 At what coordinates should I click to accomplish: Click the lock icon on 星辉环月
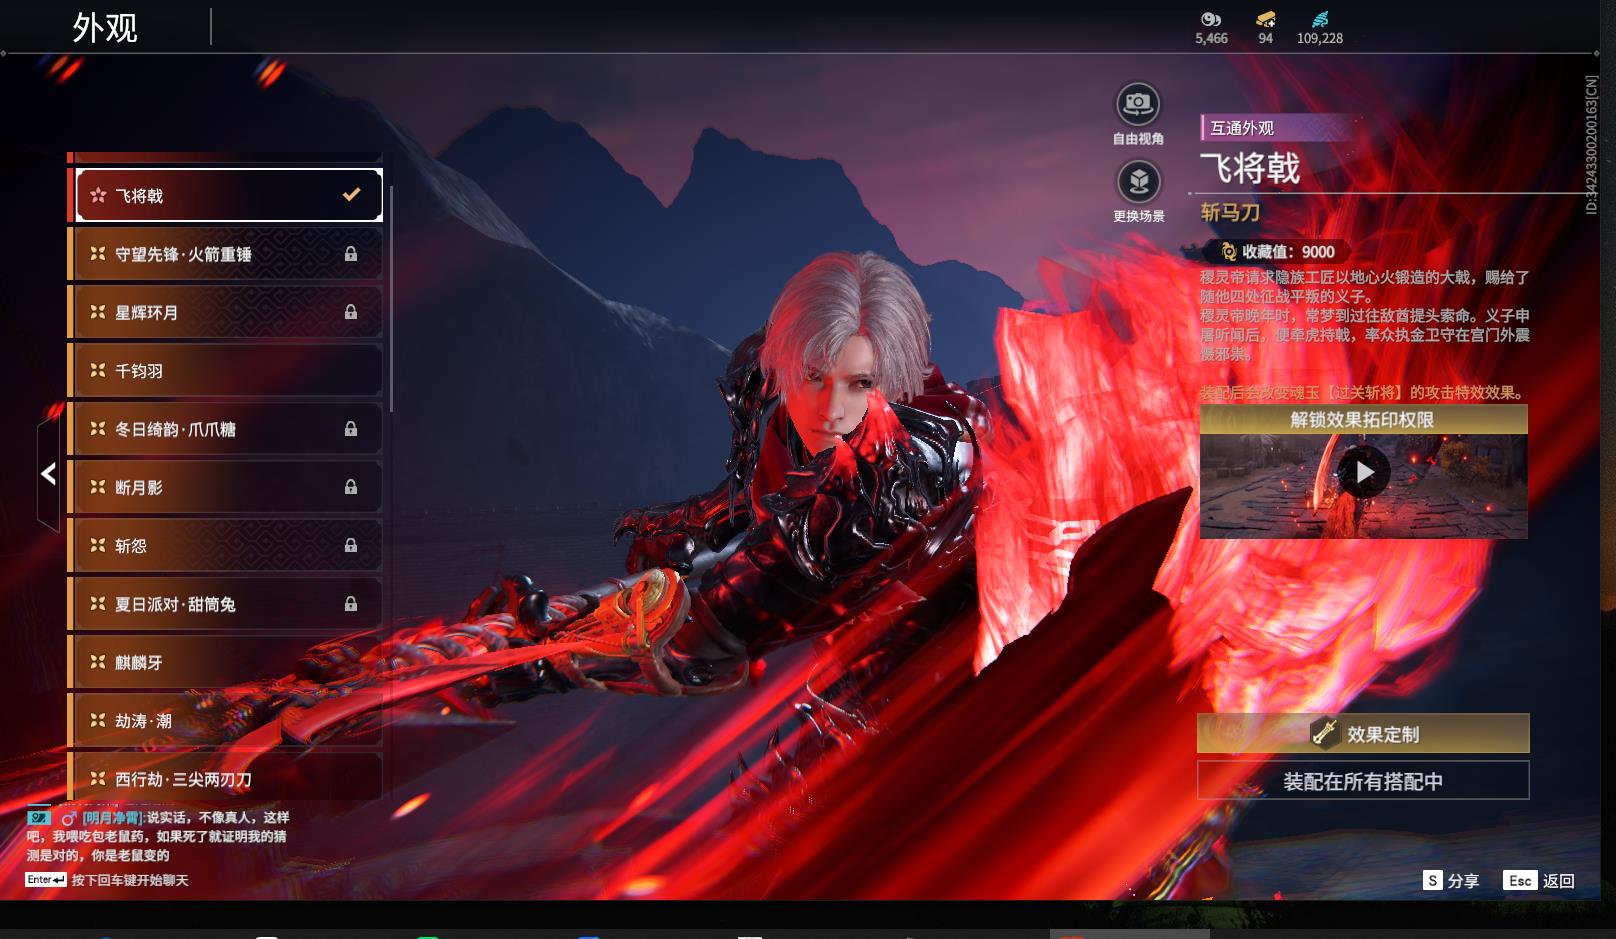(351, 312)
